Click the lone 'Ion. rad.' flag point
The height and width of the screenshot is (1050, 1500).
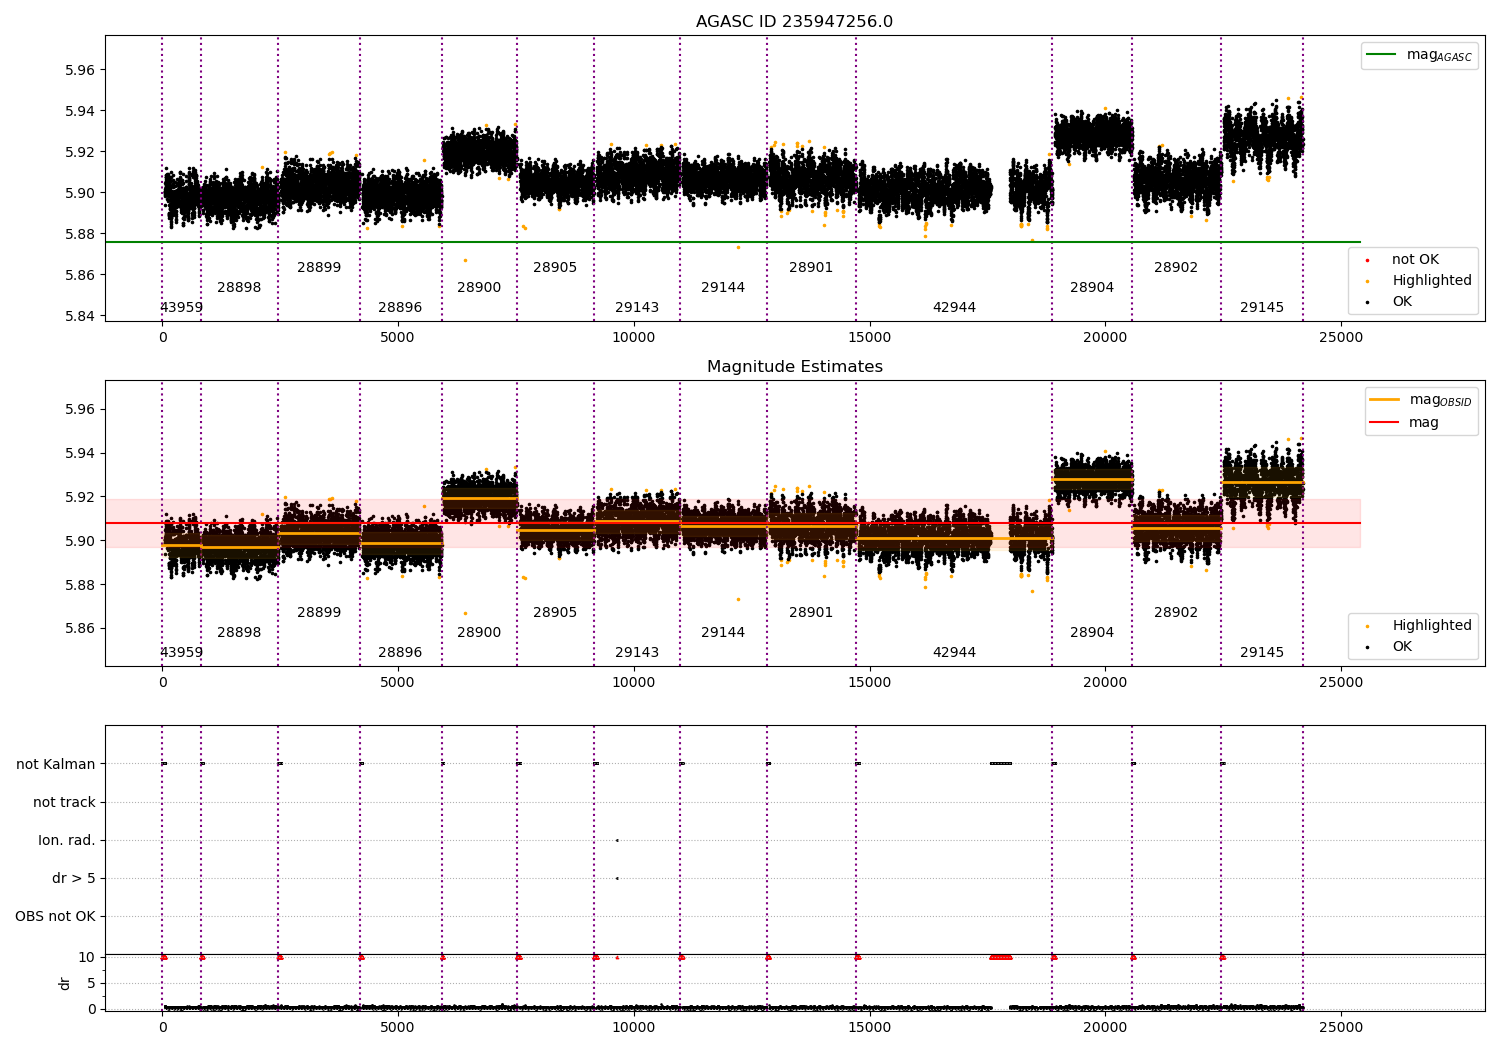pos(617,840)
